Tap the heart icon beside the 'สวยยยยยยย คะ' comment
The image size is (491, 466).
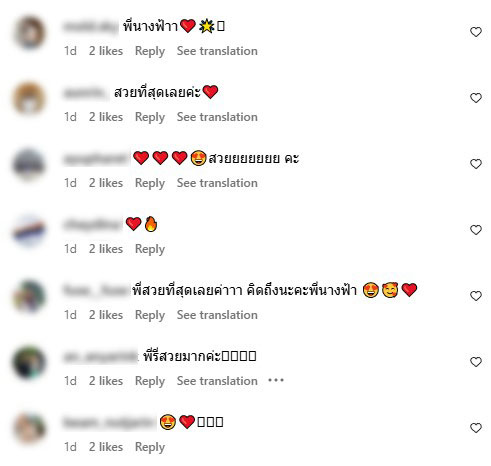[x=476, y=164]
